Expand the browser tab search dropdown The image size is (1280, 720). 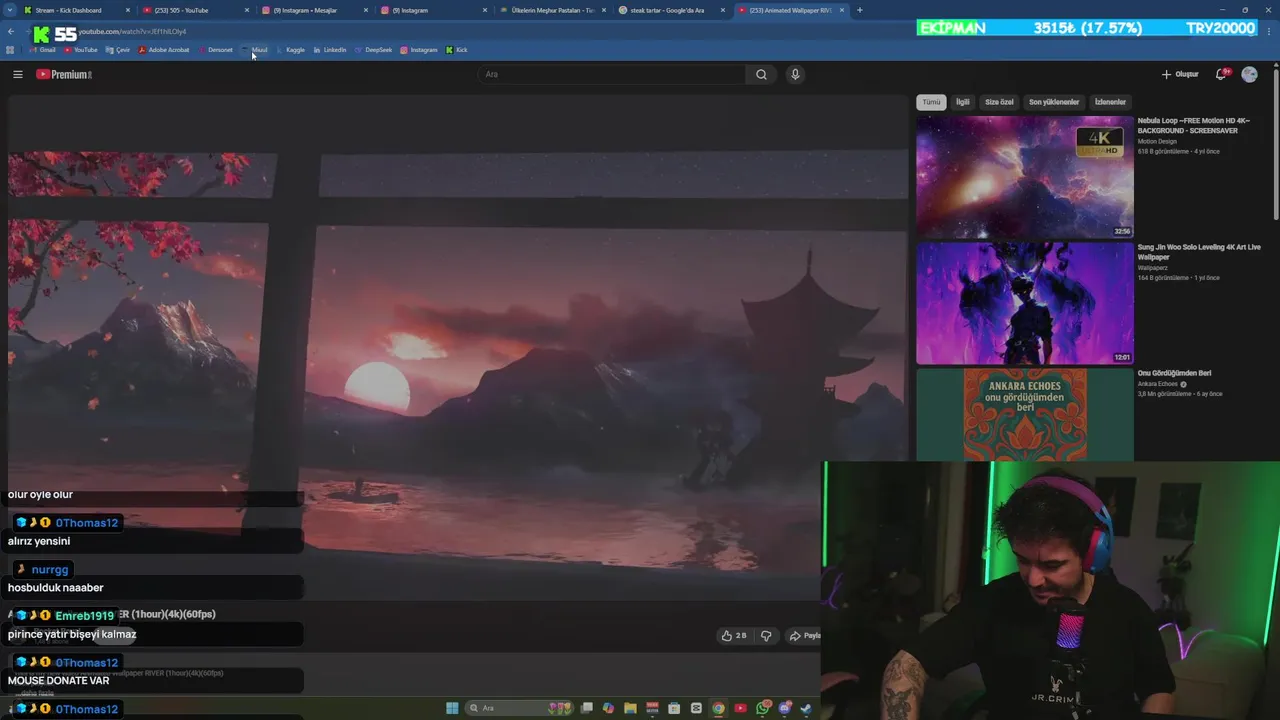pos(8,10)
